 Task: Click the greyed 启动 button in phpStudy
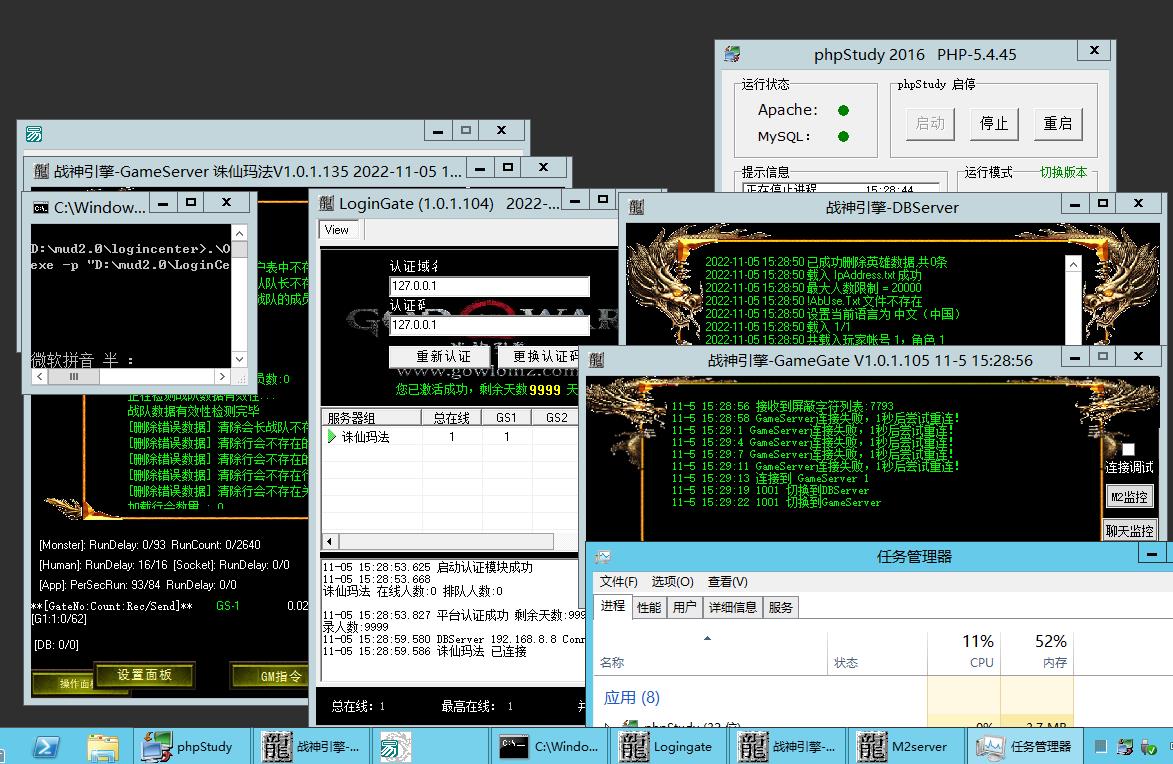[931, 123]
